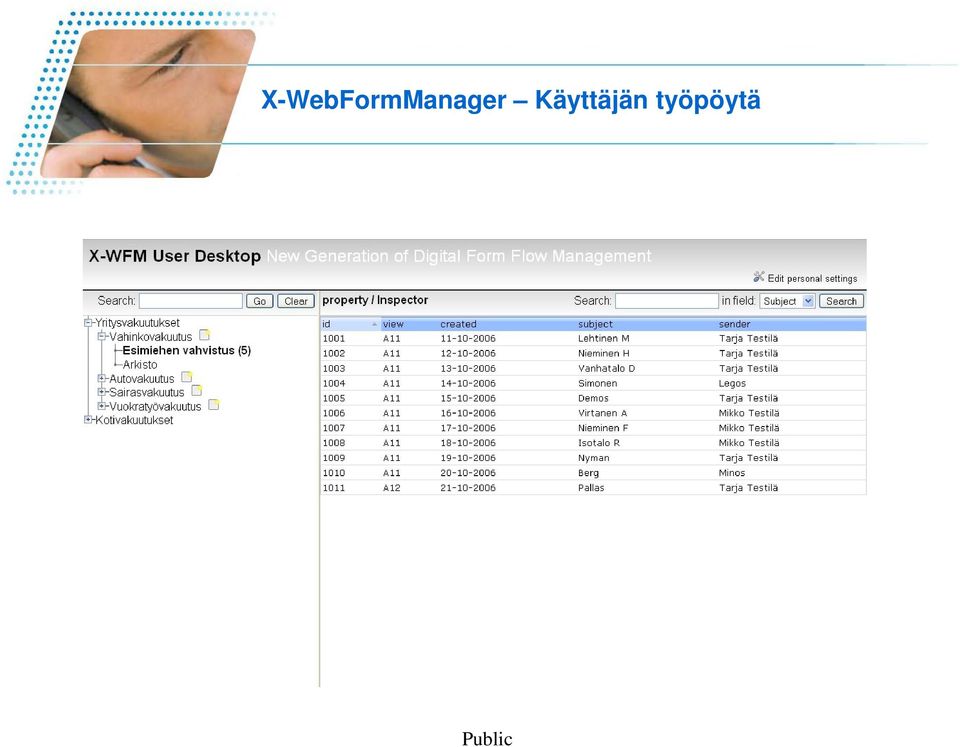Sort by the view column header
The height and width of the screenshot is (747, 960).
tap(393, 324)
